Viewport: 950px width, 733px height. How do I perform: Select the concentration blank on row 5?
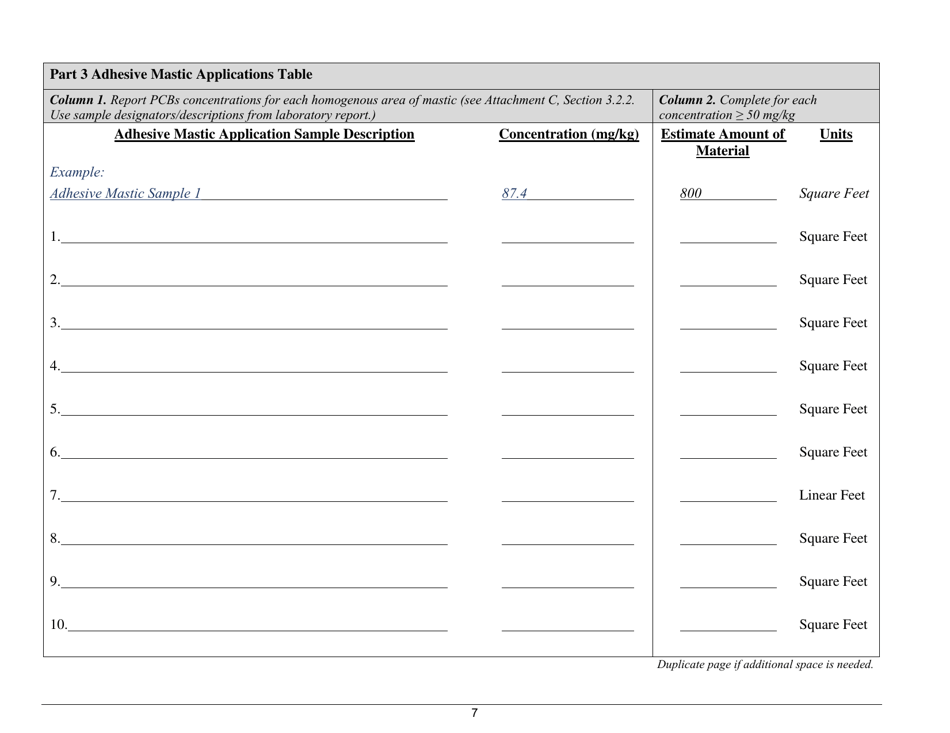click(567, 414)
